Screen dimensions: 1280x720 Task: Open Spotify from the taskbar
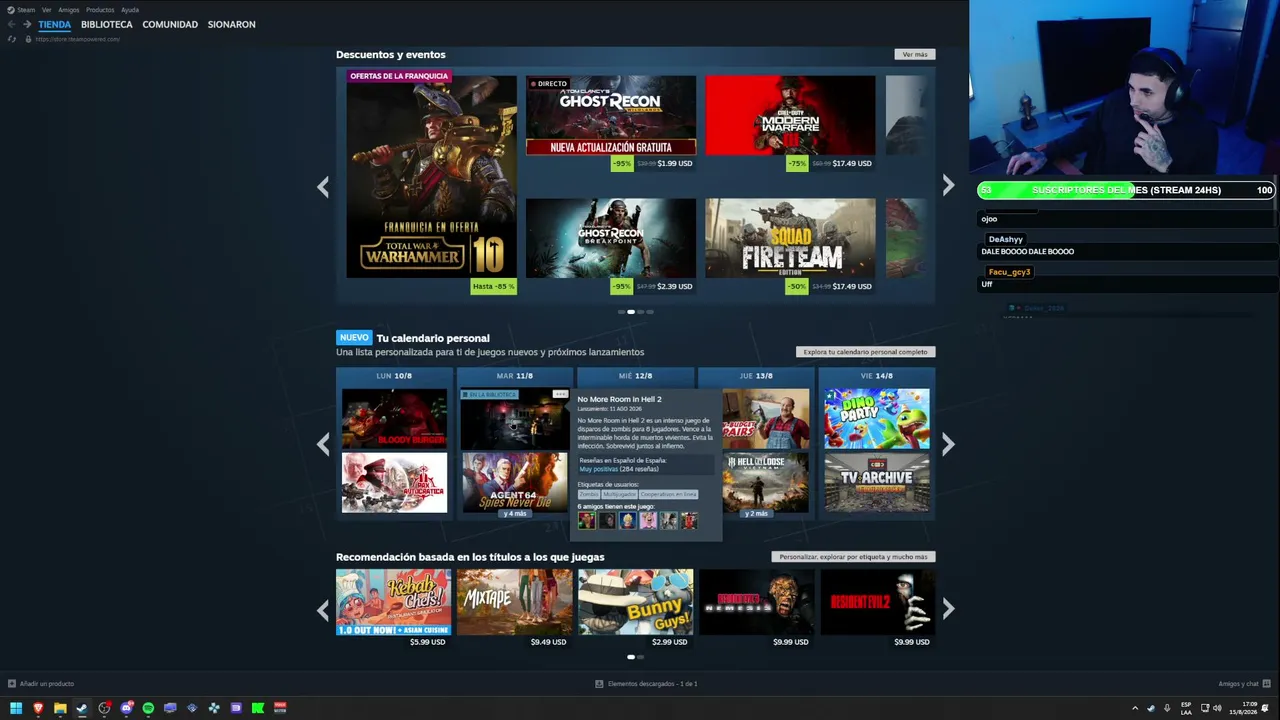coord(148,708)
